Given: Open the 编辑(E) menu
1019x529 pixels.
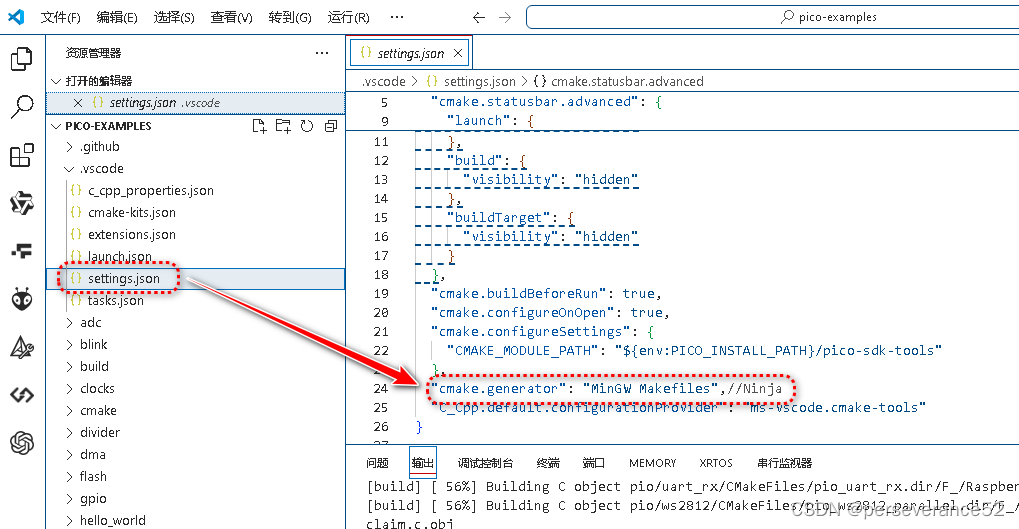Looking at the screenshot, I should tap(117, 18).
